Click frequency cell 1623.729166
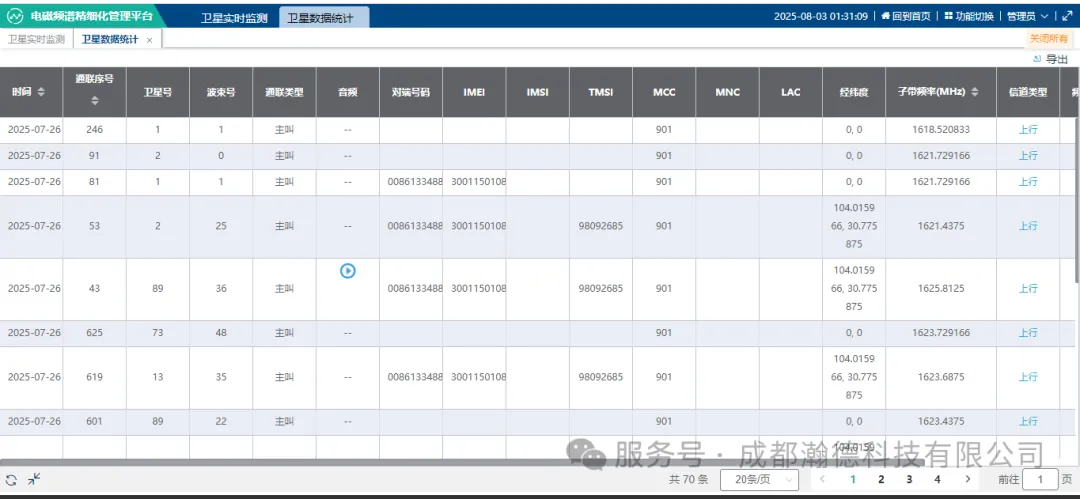The image size is (1080, 499). coord(940,333)
